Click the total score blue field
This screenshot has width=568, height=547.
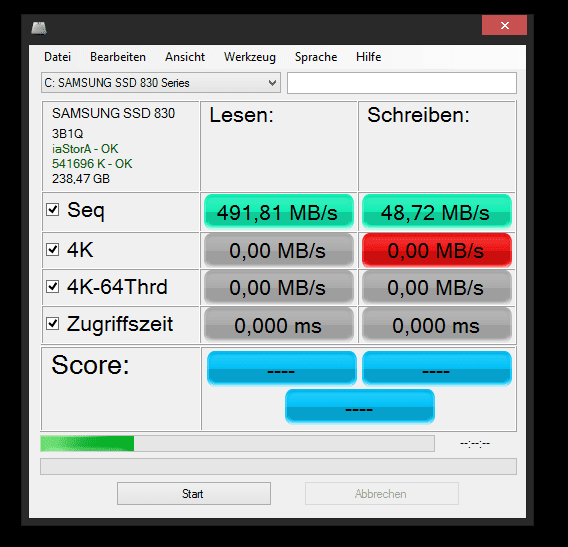click(x=360, y=406)
